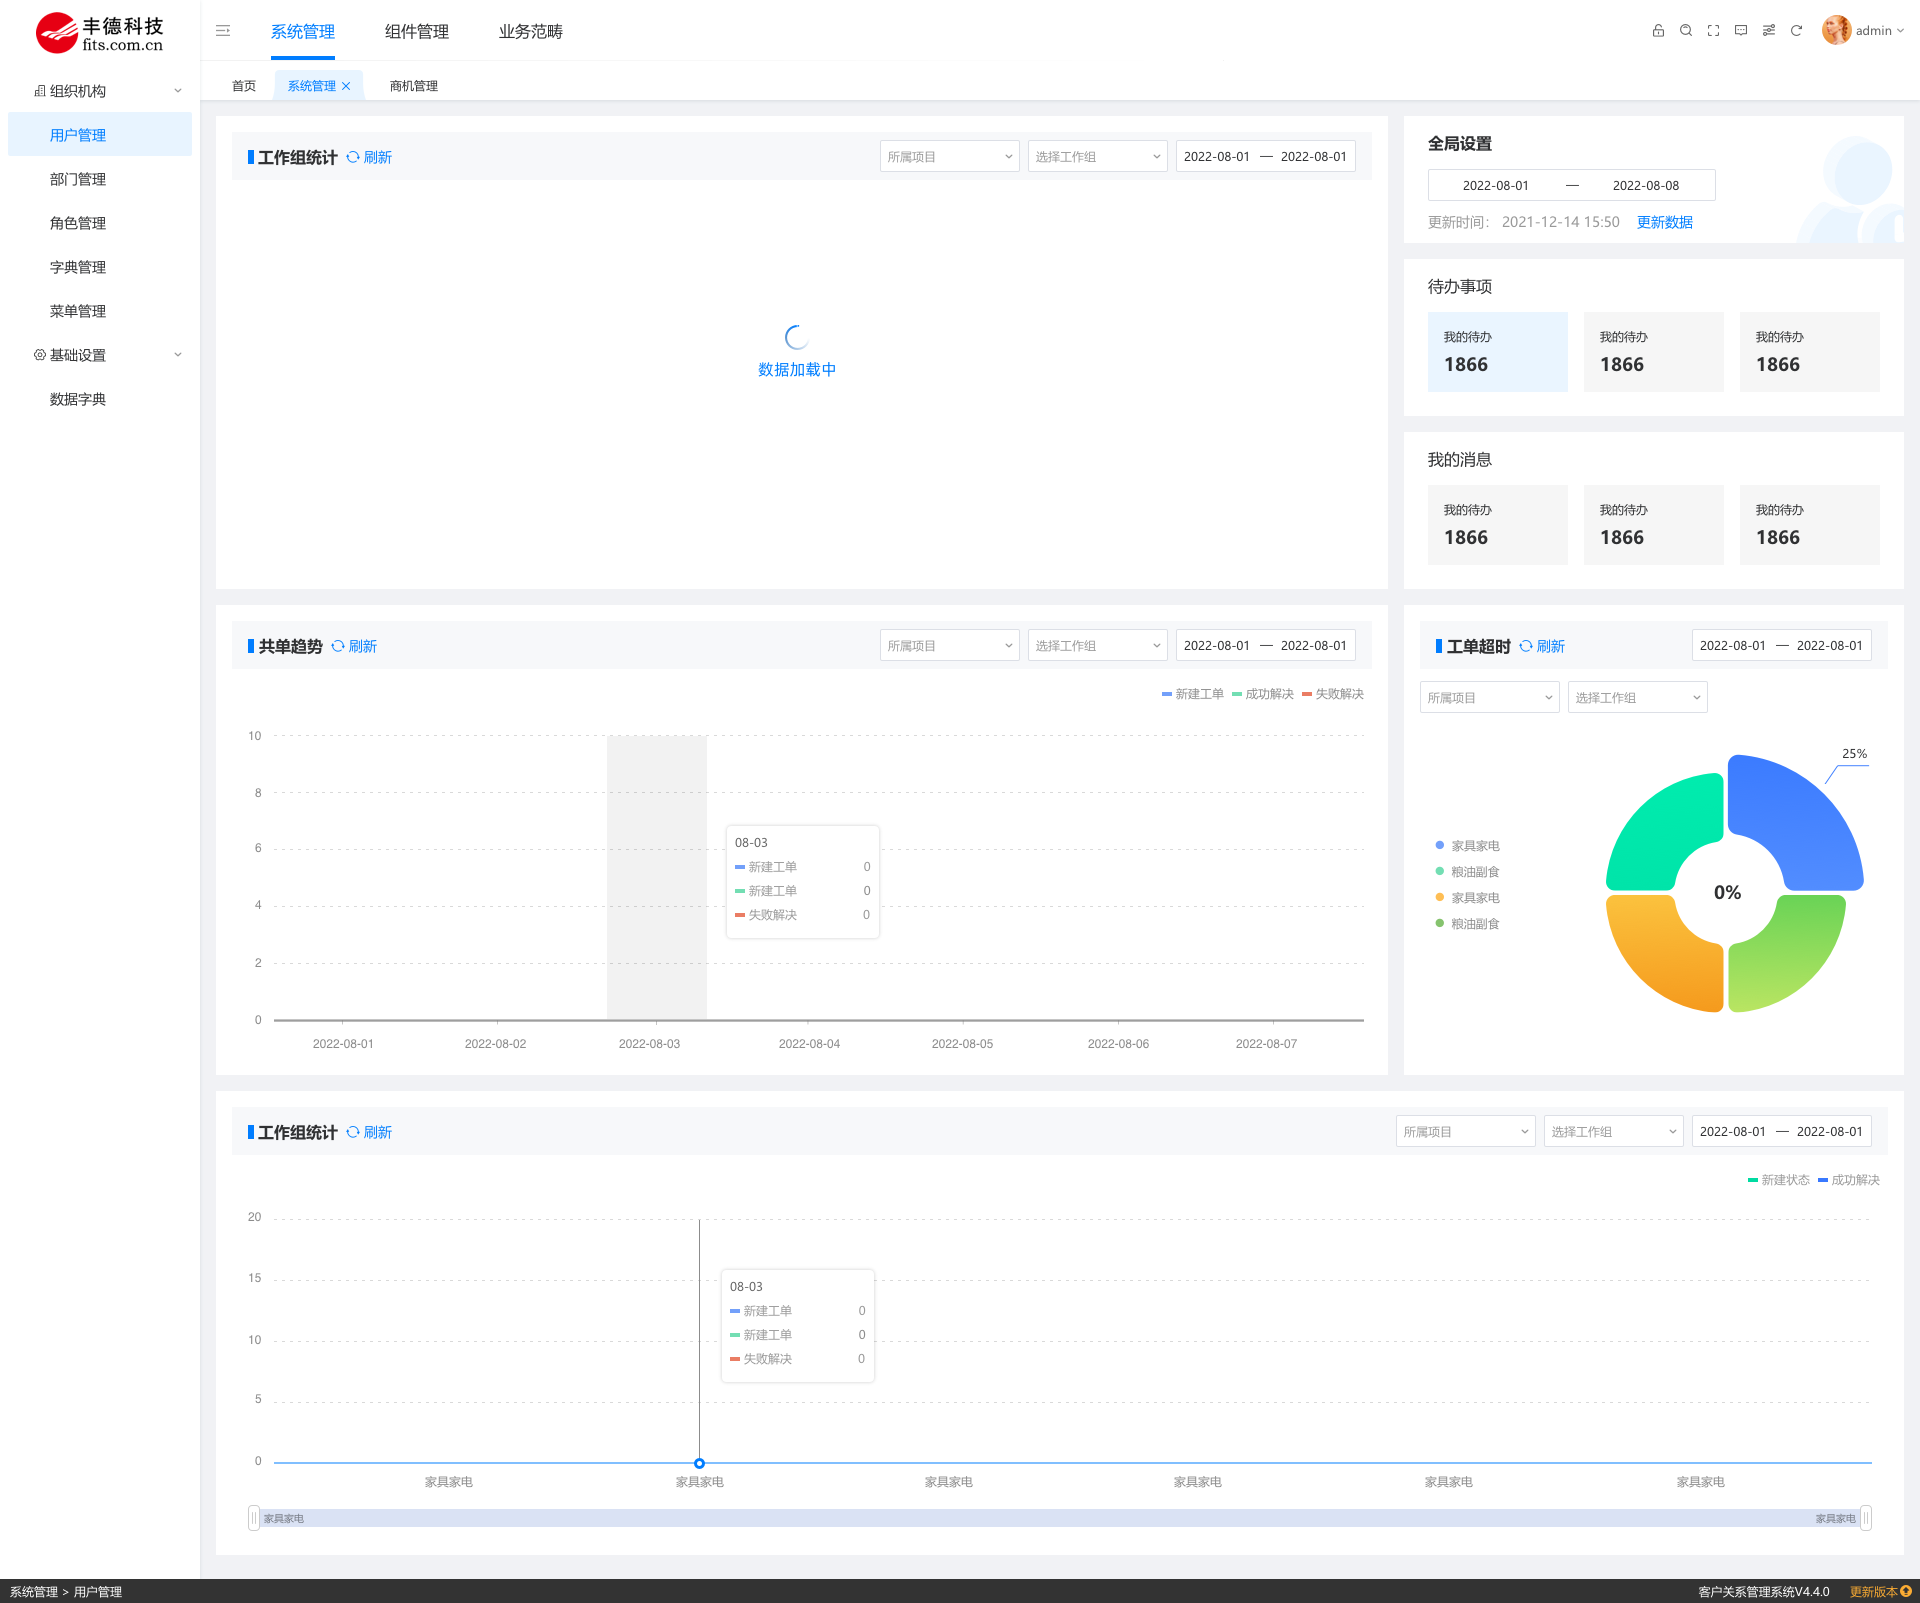Open the search magnifier icon in header
Screen dimensions: 1920x1603
click(x=1686, y=31)
